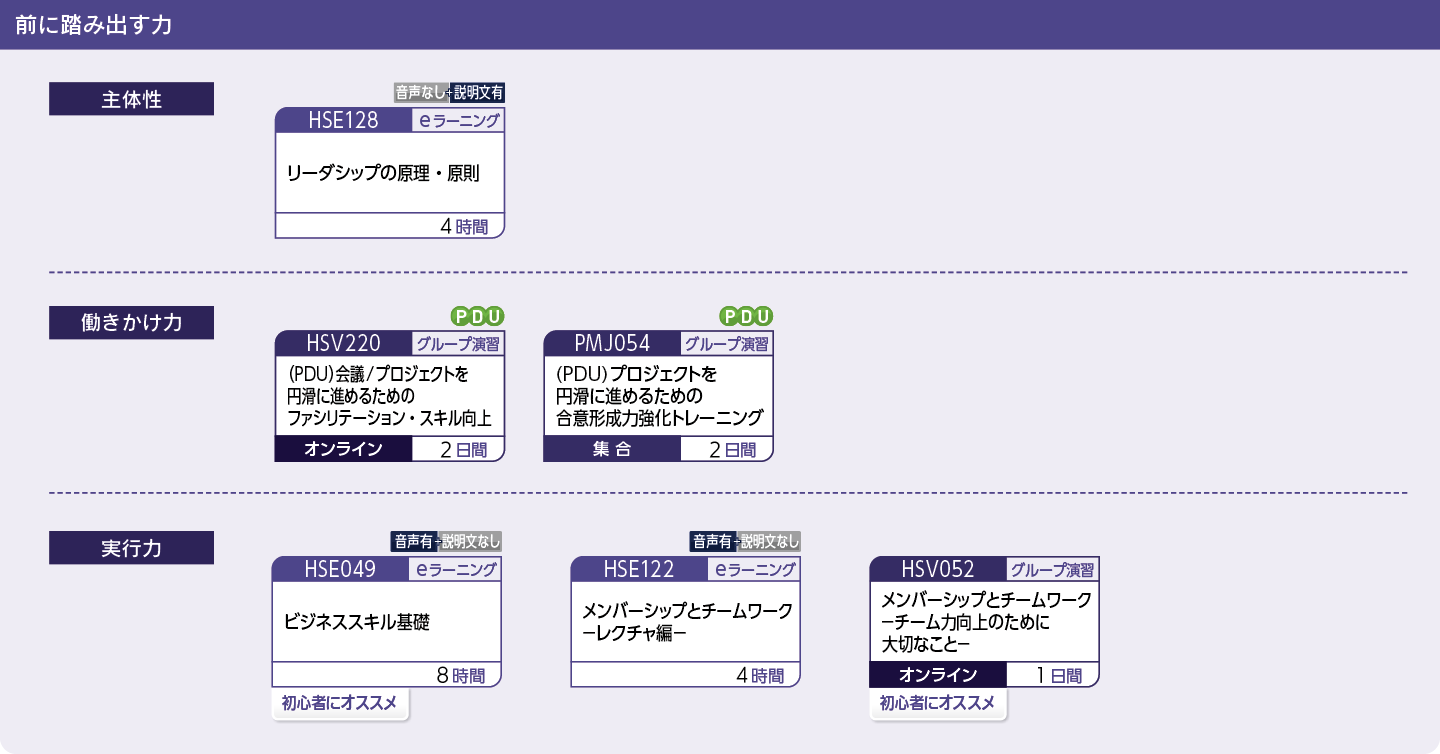Screen dimensions: 1440x754
Task: Click eラーニング label on HSE122
Action: click(x=754, y=570)
